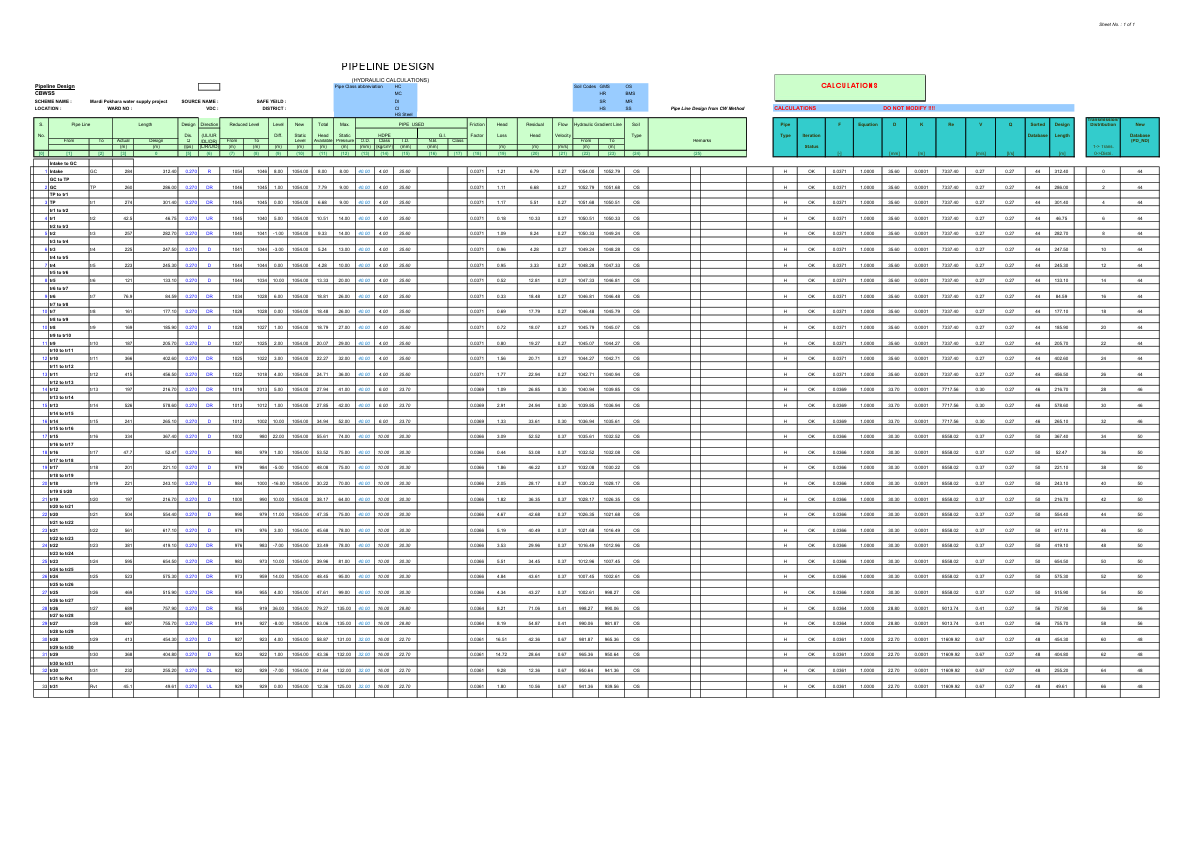
Task: Click the underlined Pipeline Design heading at top-left
Action: coord(55,87)
